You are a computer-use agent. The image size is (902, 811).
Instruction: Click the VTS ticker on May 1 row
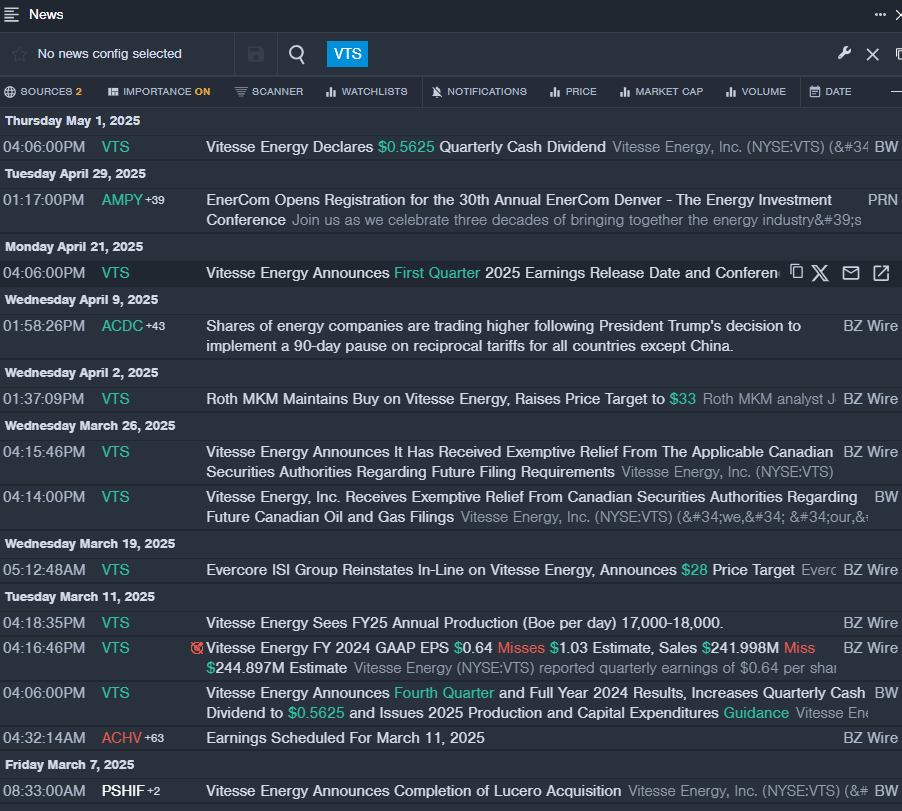[116, 147]
